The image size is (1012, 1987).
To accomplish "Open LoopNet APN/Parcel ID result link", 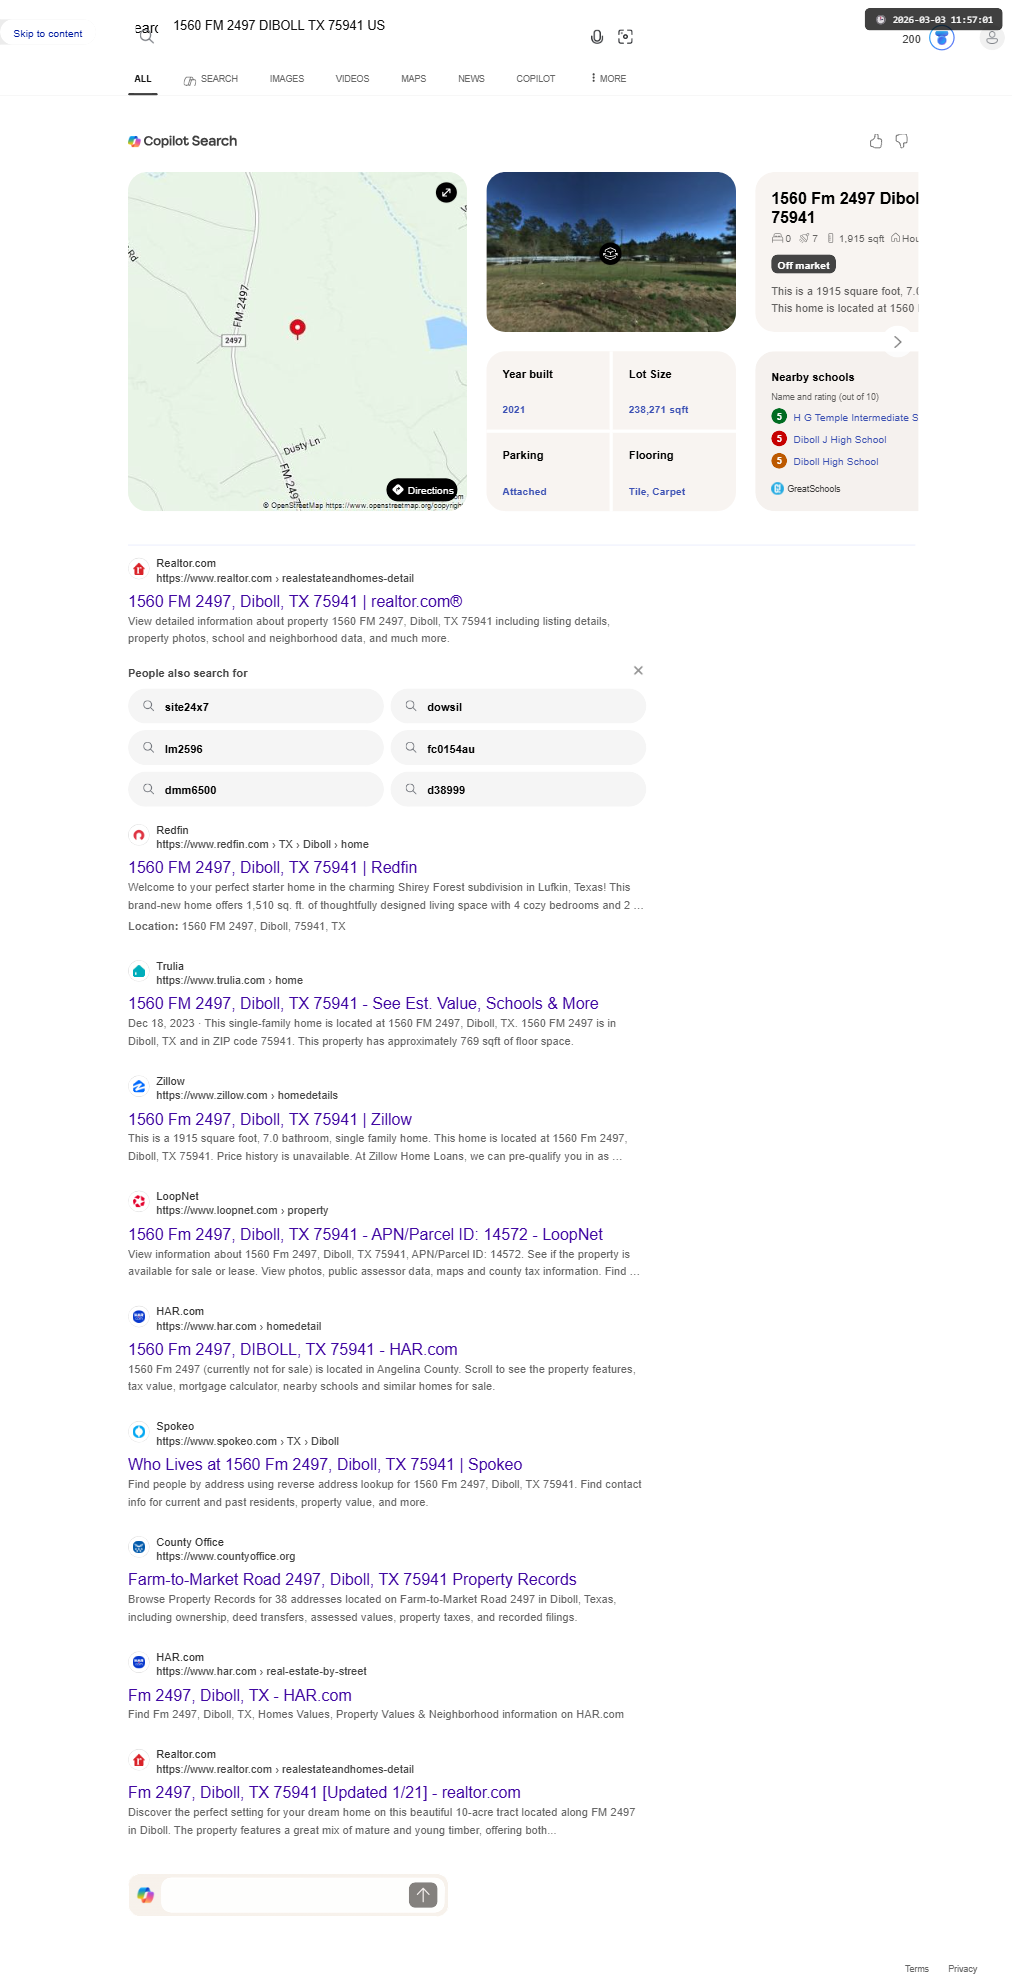I will pos(365,1235).
